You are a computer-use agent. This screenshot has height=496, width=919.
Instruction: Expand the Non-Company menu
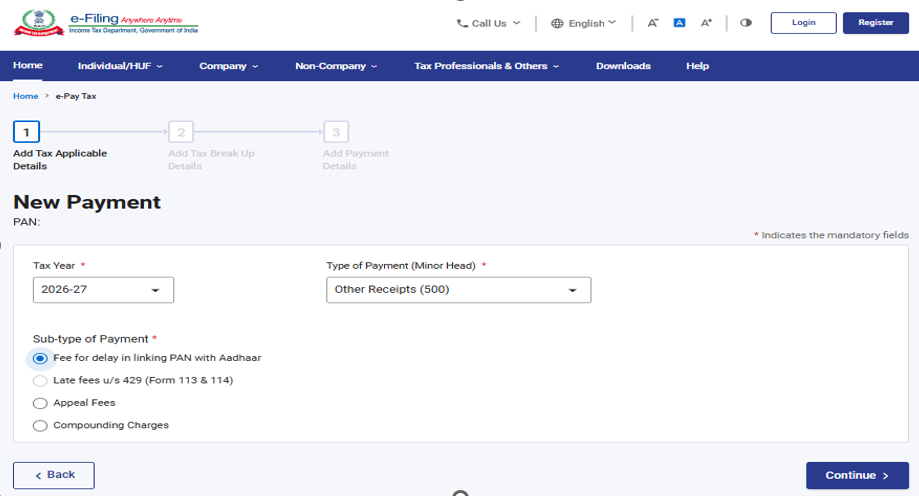pos(336,66)
